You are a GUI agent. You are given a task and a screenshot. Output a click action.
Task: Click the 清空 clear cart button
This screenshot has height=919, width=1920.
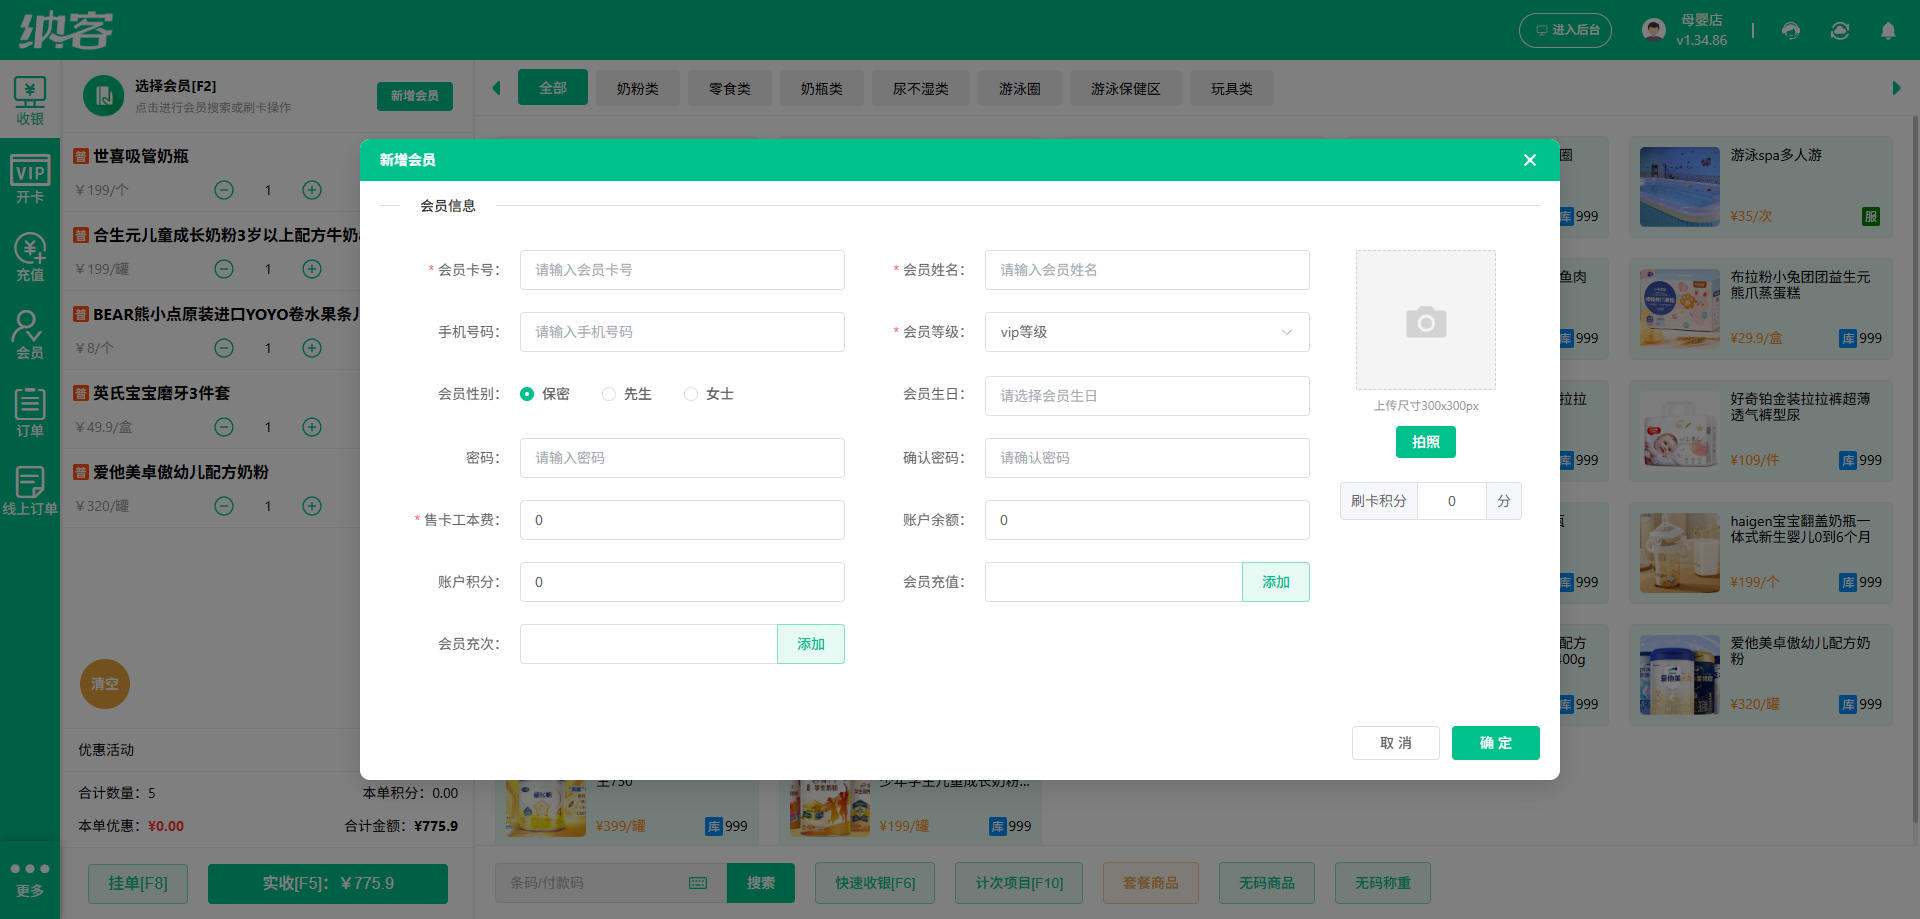pos(105,684)
